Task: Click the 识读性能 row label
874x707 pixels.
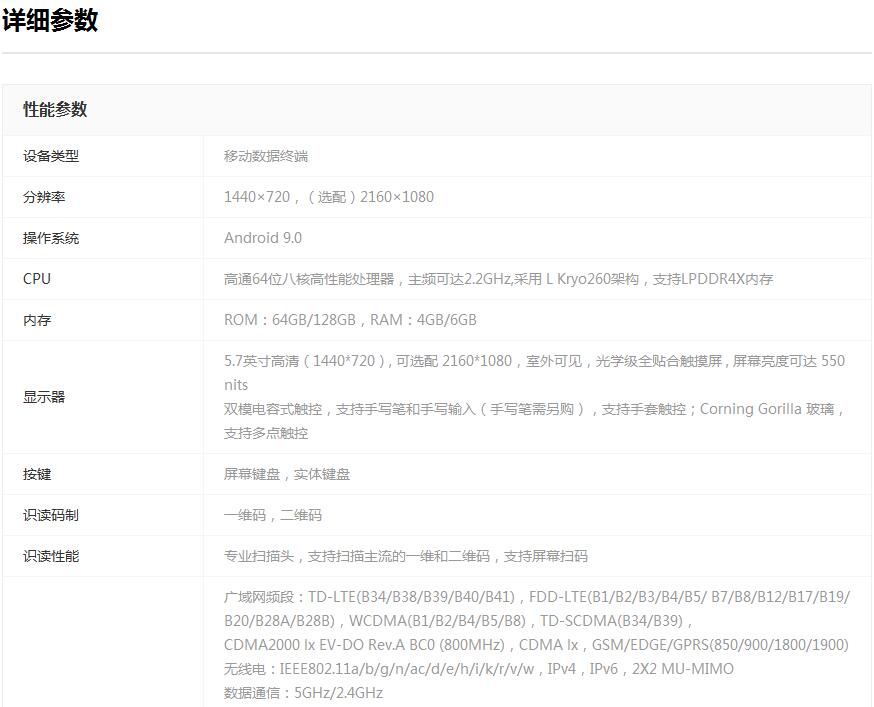Action: click(51, 556)
